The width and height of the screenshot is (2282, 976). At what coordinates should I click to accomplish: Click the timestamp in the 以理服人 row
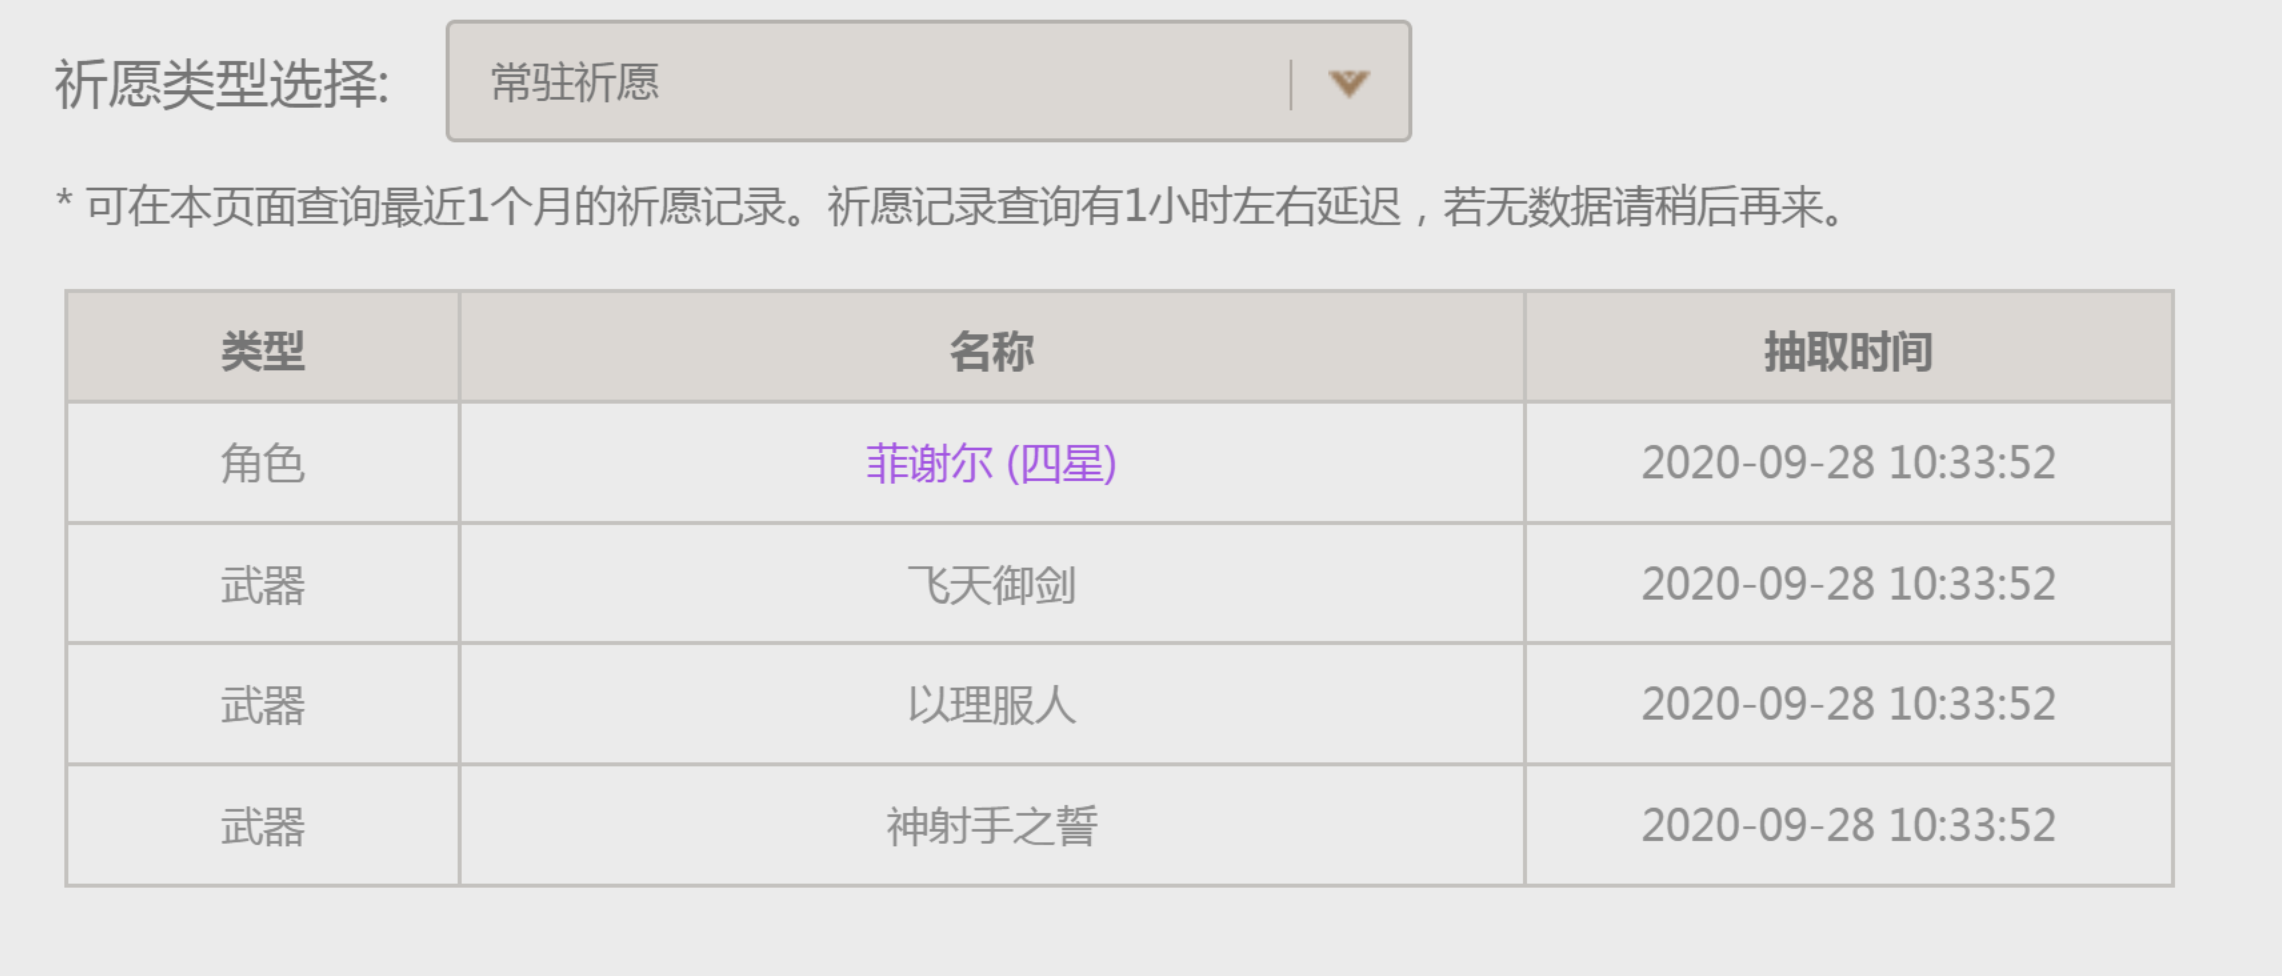pos(1848,705)
